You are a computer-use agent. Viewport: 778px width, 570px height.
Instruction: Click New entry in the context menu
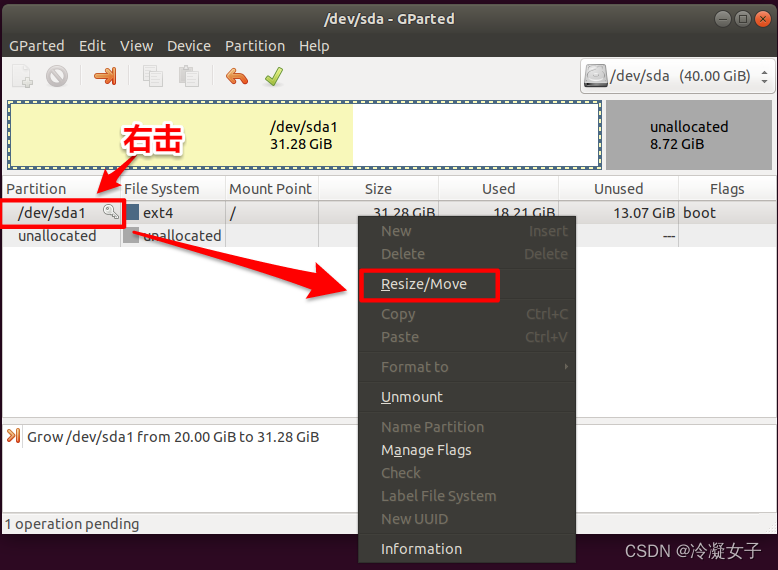point(467,231)
